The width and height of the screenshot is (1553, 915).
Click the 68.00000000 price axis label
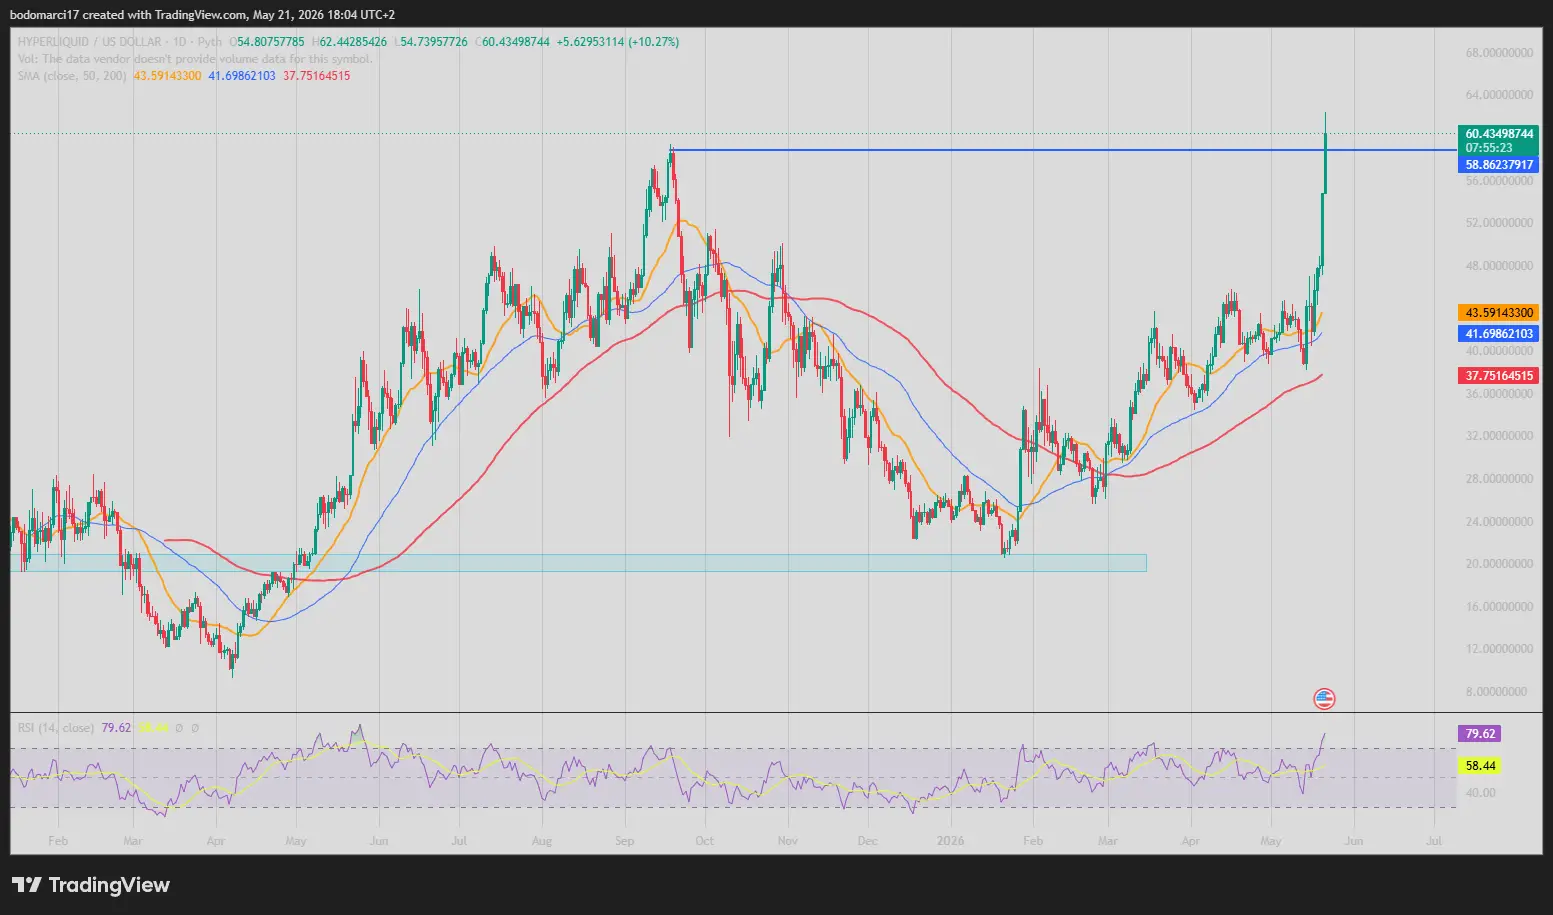tap(1499, 53)
